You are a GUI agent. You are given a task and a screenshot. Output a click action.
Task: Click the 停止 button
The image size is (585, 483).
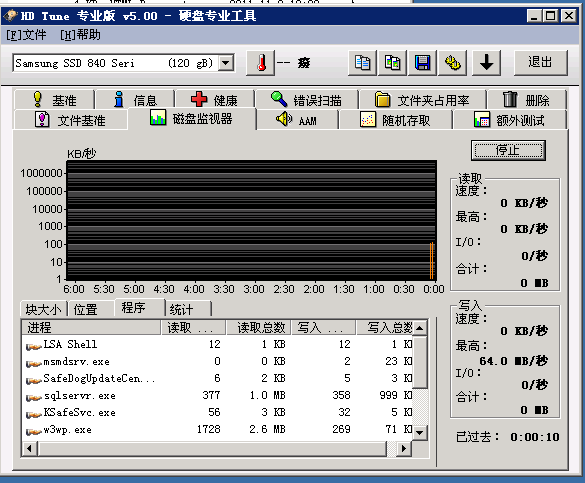[508, 150]
